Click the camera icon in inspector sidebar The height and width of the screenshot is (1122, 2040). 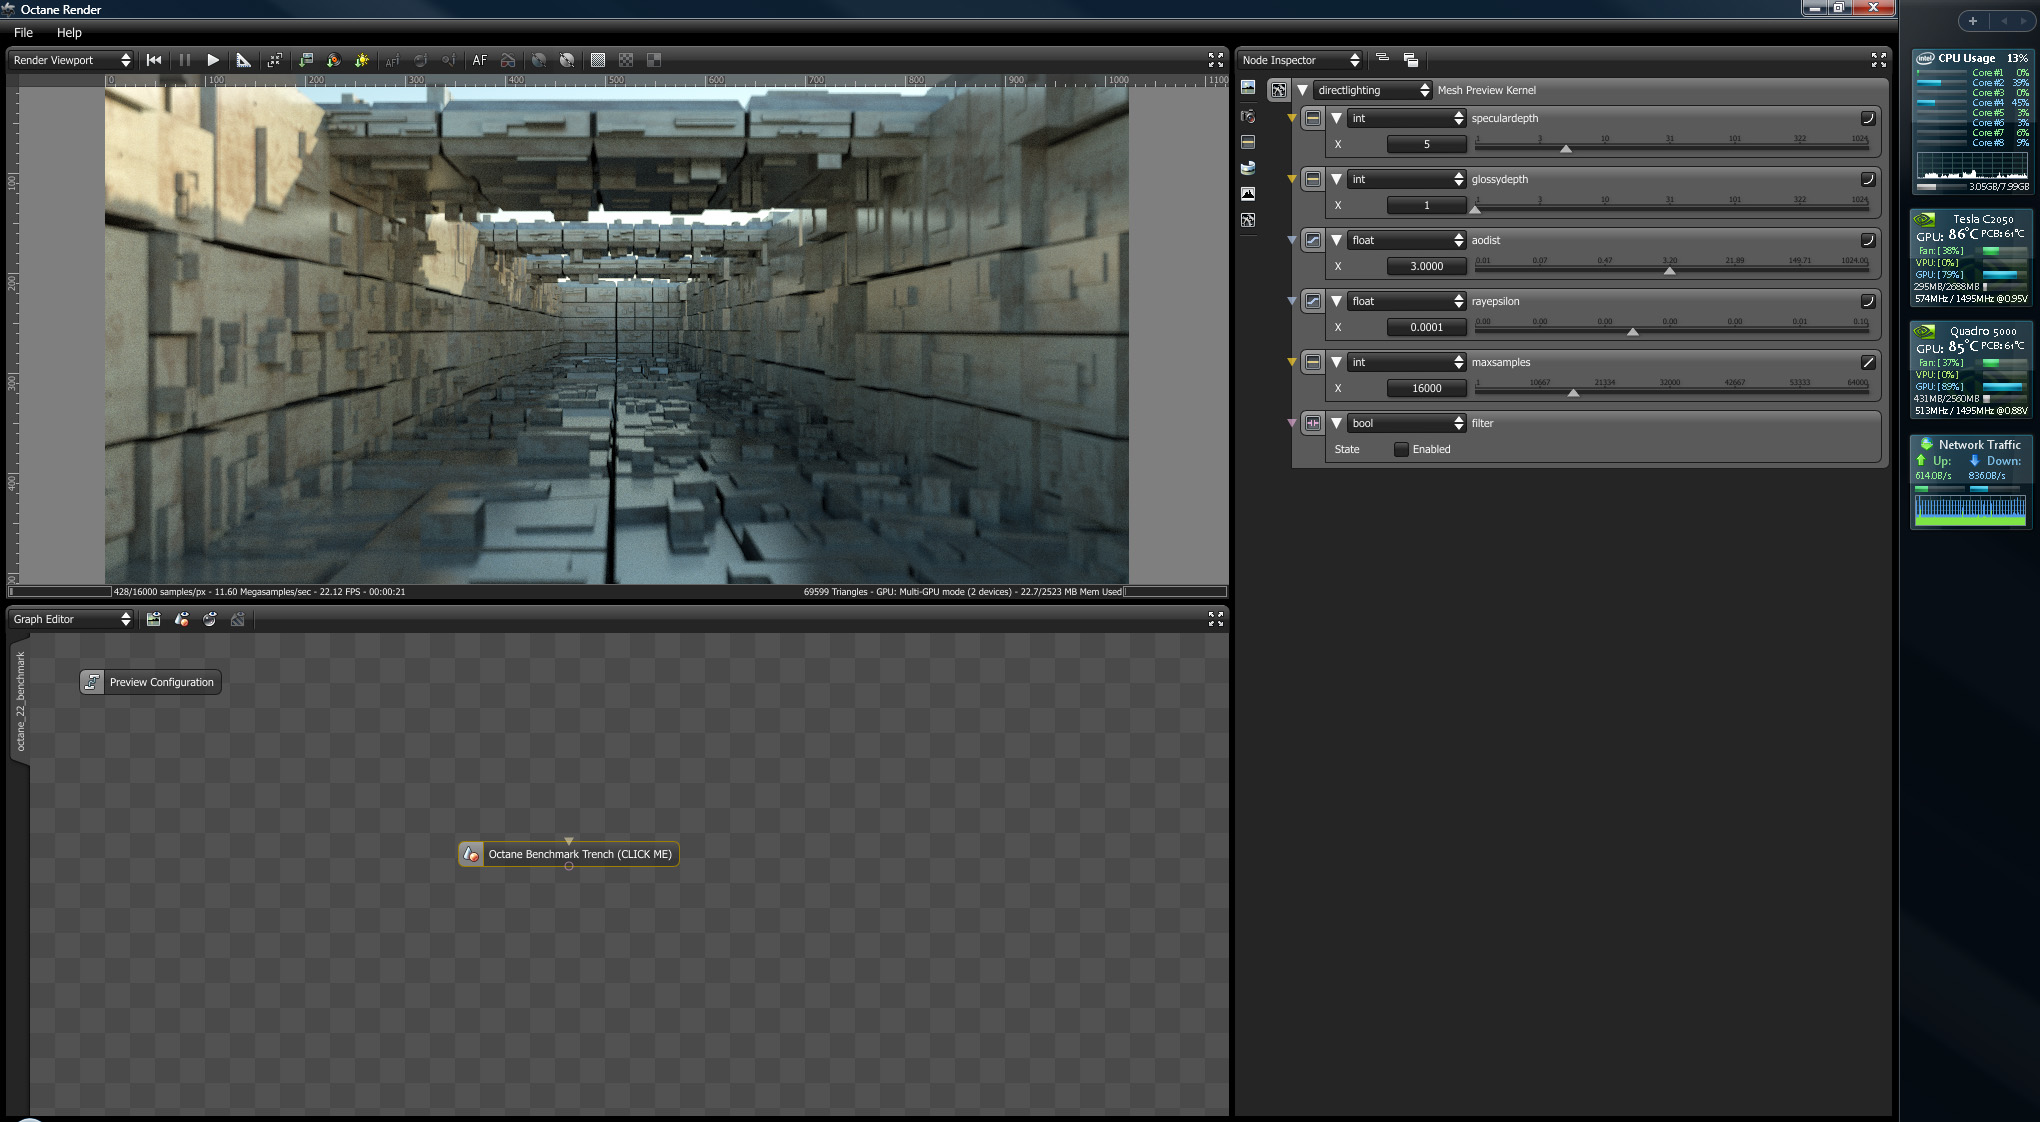1248,116
